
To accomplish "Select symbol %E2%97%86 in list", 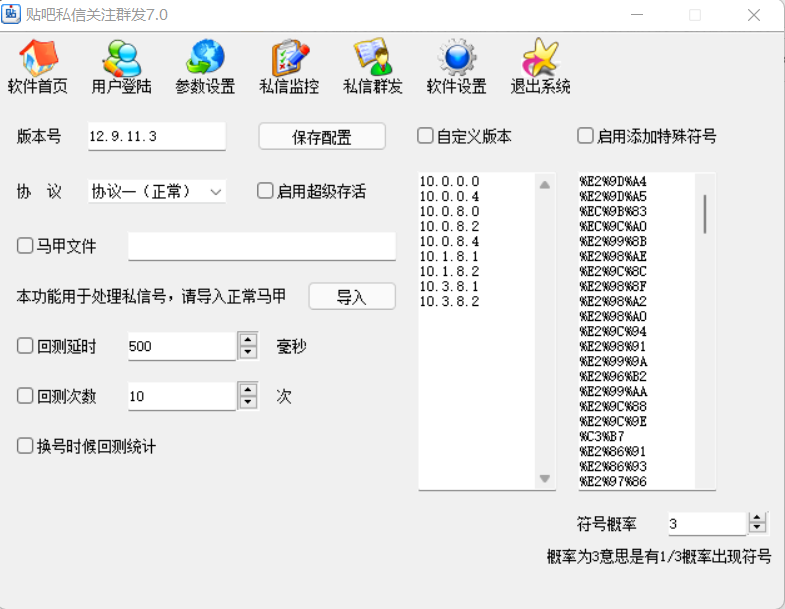I will (613, 482).
